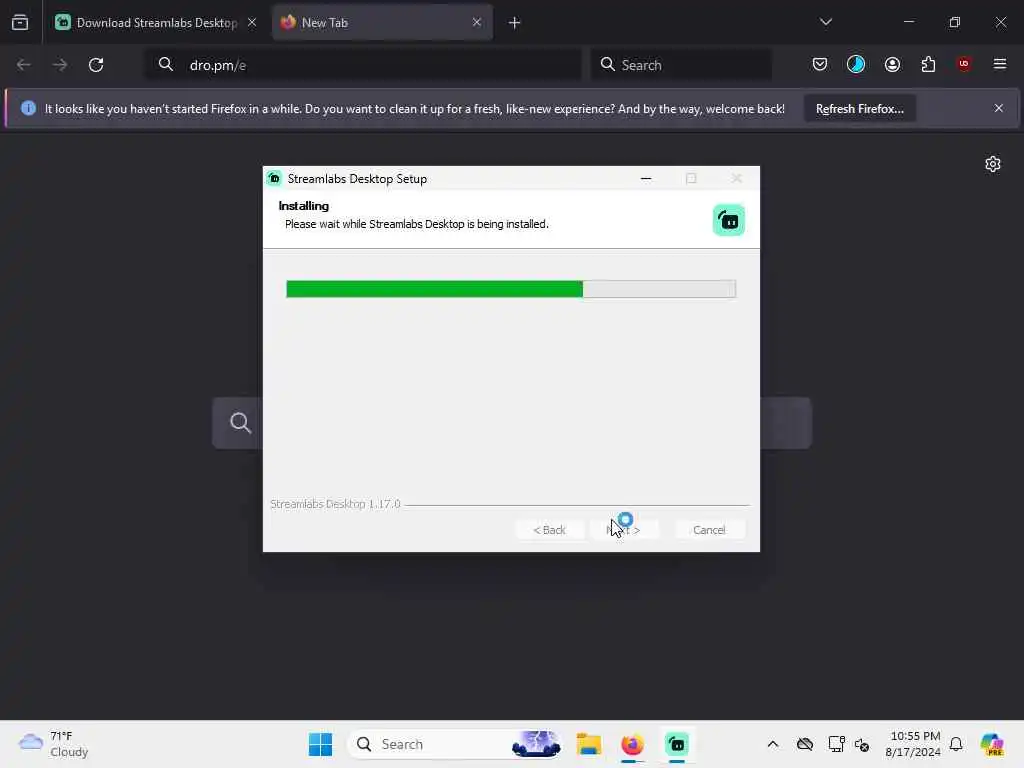Open File Explorer from the taskbar
The width and height of the screenshot is (1024, 768).
click(588, 744)
